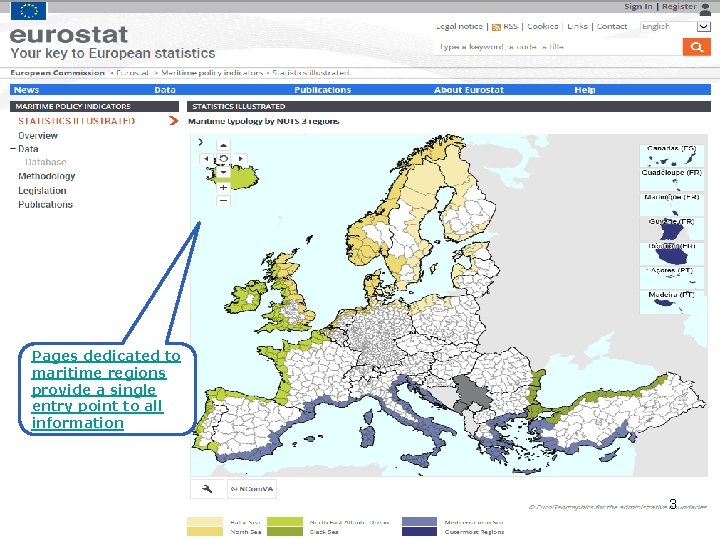Select the Réunion (FR) inset map
This screenshot has height=540, width=720.
click(671, 253)
